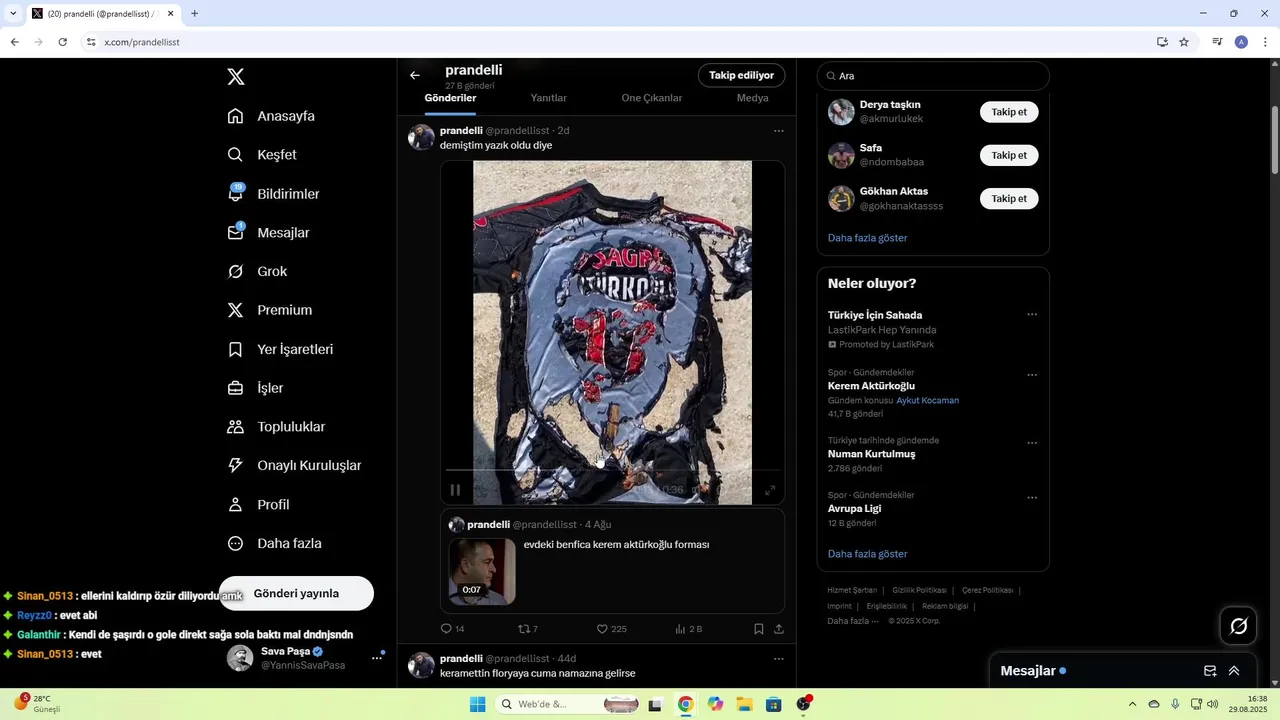Expand the Mesajlar drawer
Image resolution: width=1280 pixels, height=720 pixels.
[x=1234, y=671]
